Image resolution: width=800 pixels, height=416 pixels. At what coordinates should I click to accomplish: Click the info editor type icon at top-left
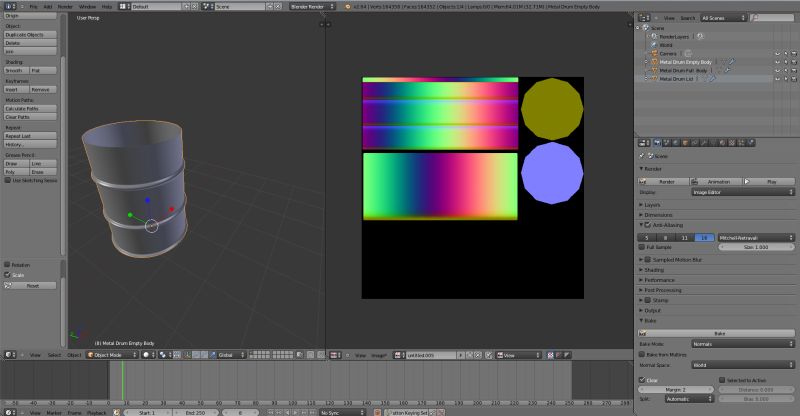click(10, 7)
